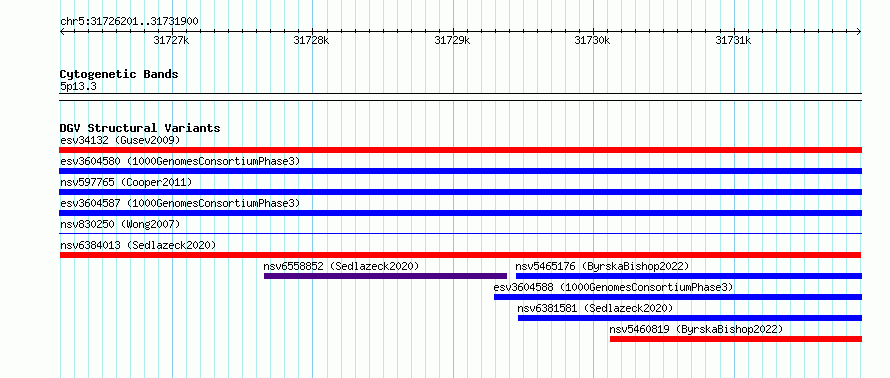Click the 31731k ruler position
The image size is (890, 378).
[733, 40]
